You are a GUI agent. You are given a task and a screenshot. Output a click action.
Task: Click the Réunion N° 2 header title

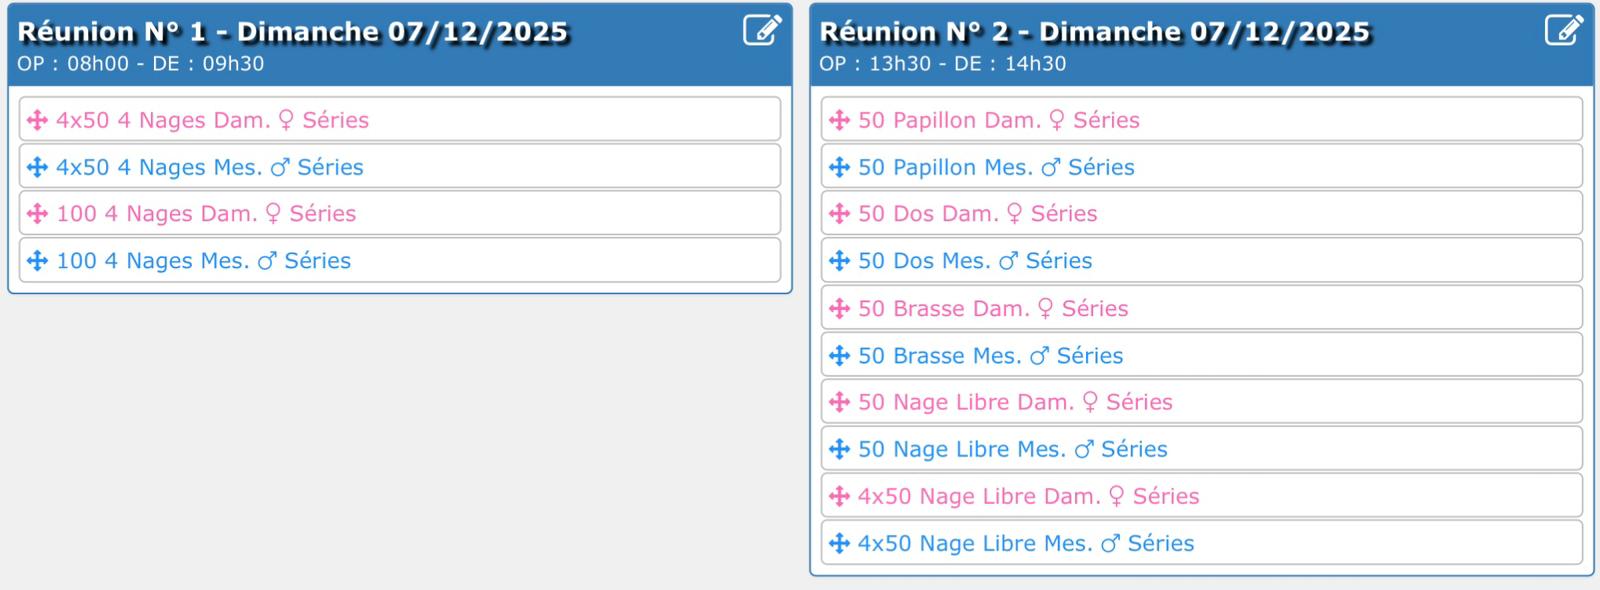coord(1094,32)
